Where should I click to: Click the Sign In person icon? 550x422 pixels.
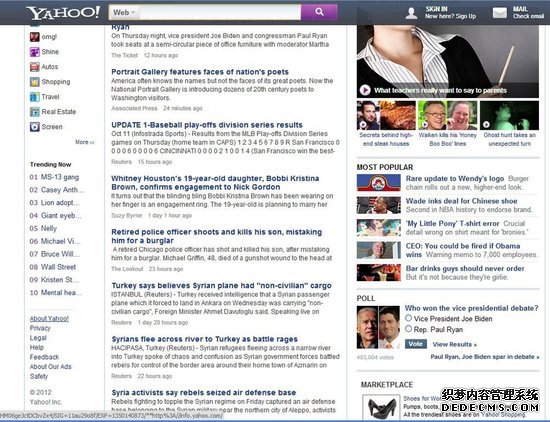point(411,13)
